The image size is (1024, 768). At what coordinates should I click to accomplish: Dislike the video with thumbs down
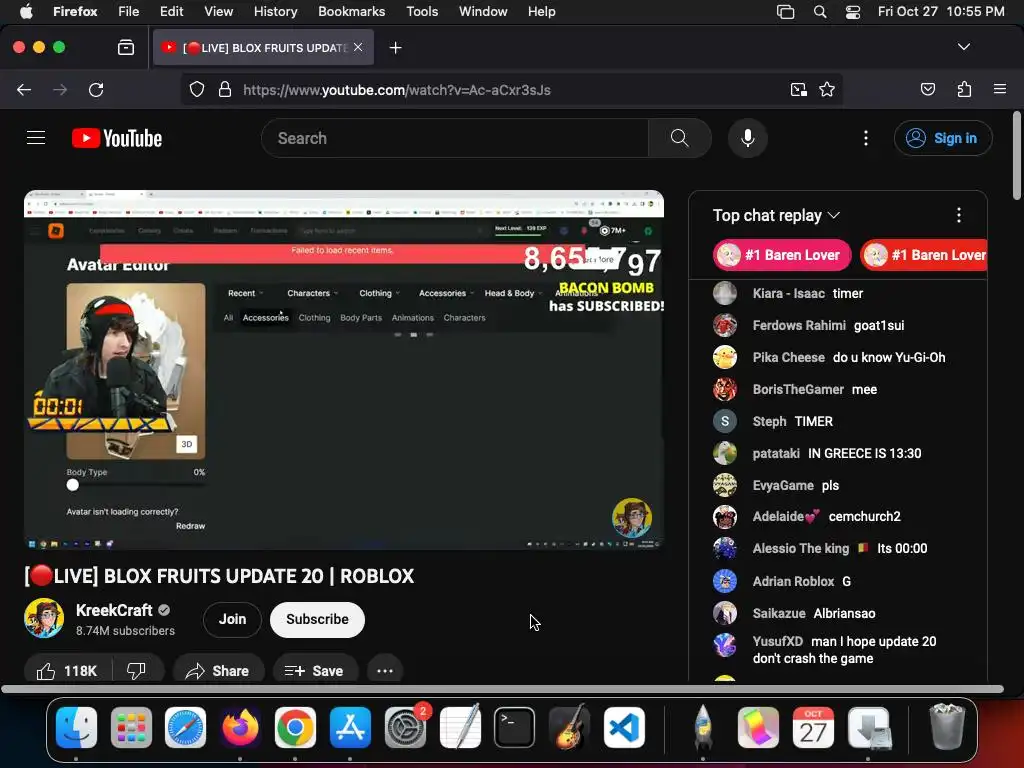click(136, 671)
